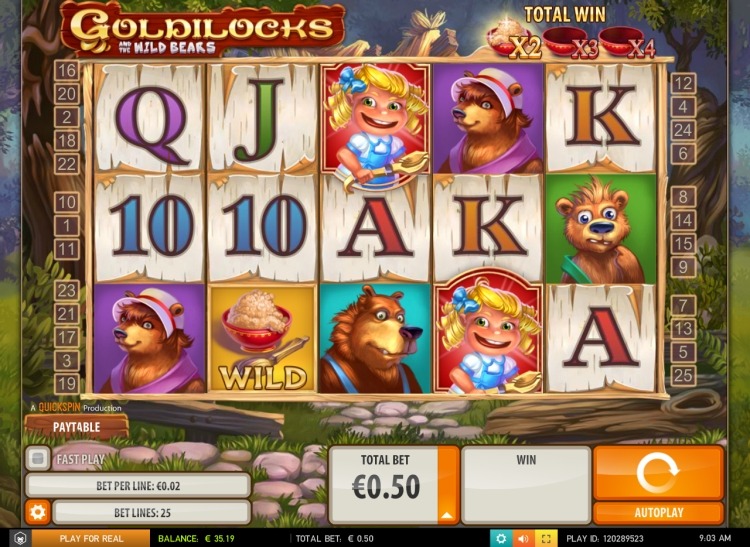Image resolution: width=750 pixels, height=547 pixels.
Task: Toggle the Fast Play checkbox
Action: pos(37,459)
